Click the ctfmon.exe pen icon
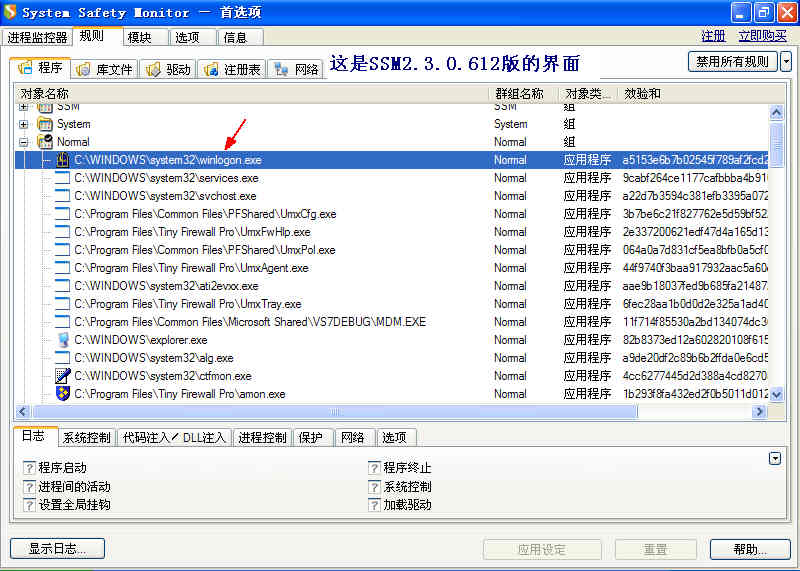800x571 pixels. [62, 376]
